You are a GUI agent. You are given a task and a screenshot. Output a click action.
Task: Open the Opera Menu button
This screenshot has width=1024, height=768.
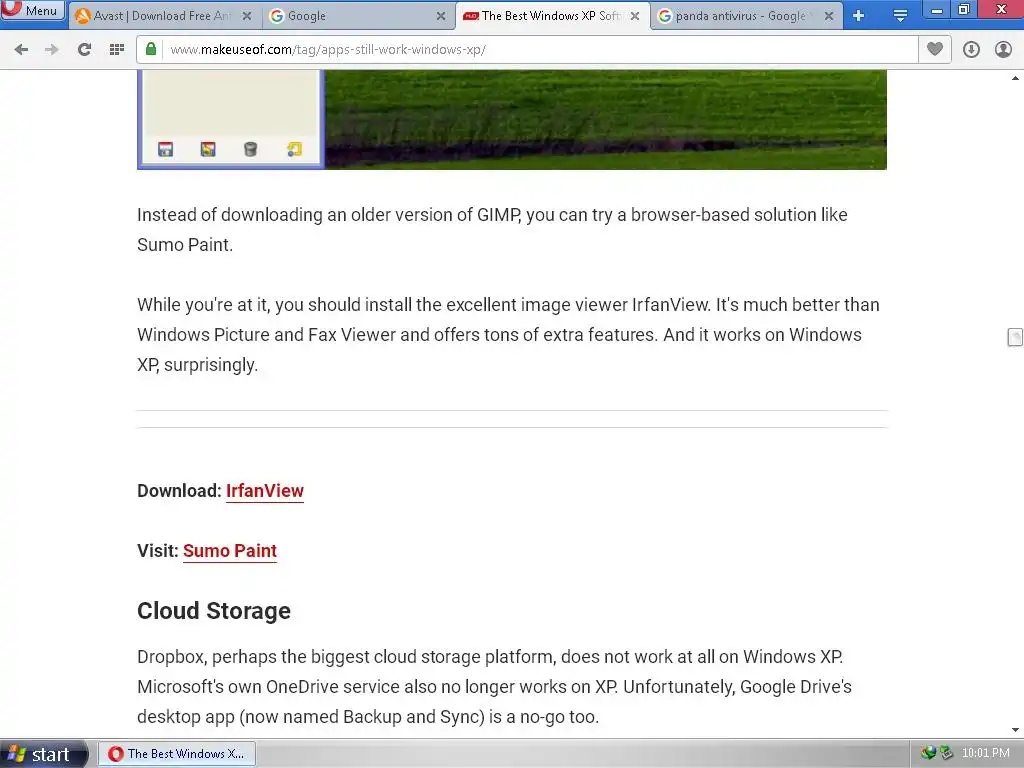[x=33, y=10]
